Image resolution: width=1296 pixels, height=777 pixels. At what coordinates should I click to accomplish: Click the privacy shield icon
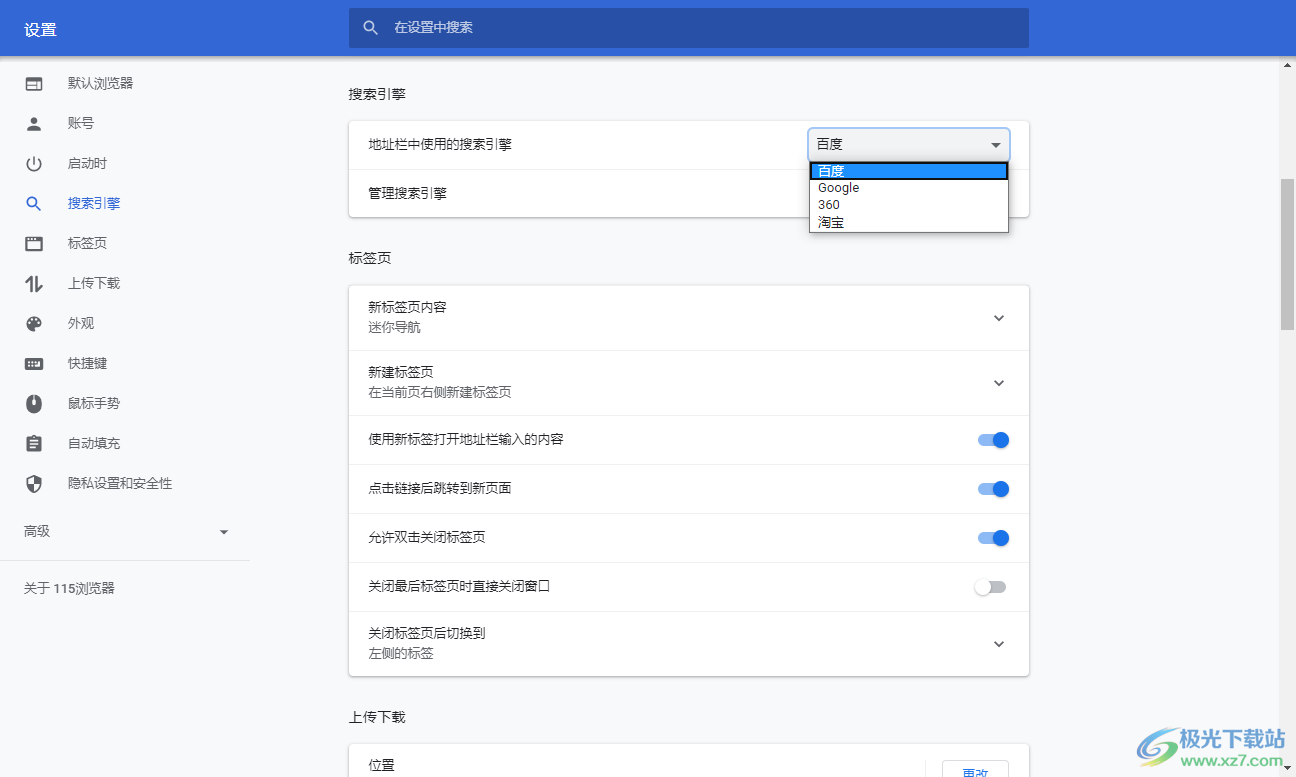point(34,484)
